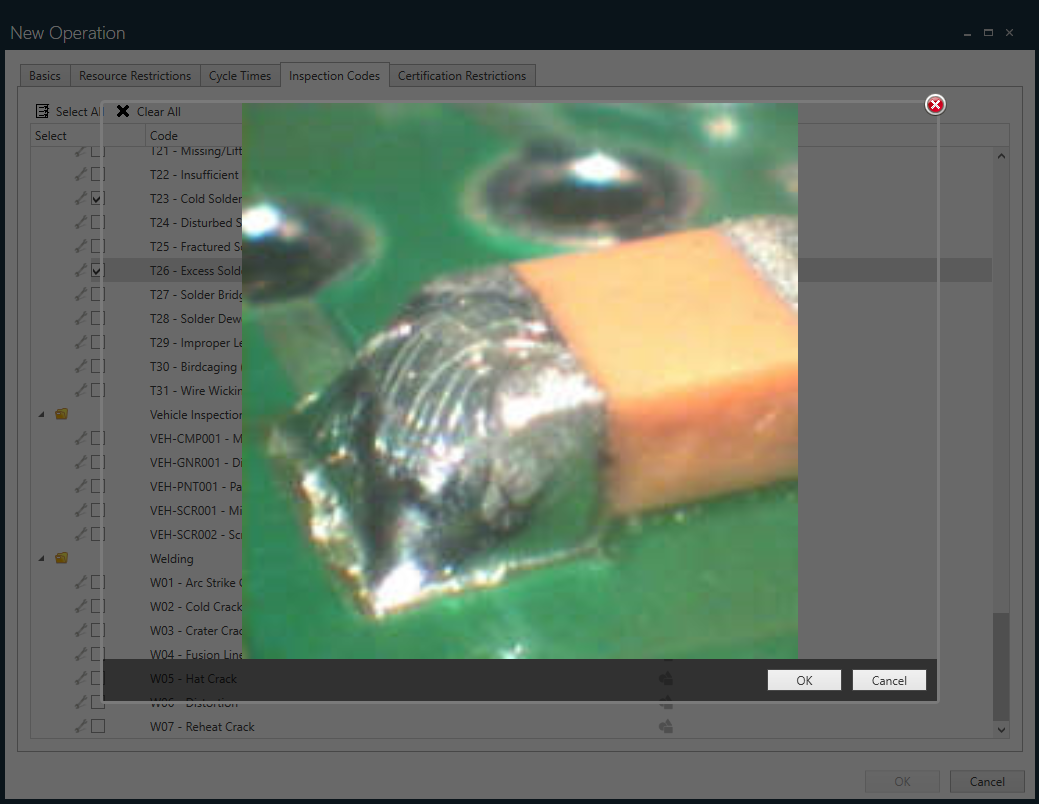Click the down arrow on the list scrollbar
Viewport: 1039px width, 804px height.
point(1001,729)
